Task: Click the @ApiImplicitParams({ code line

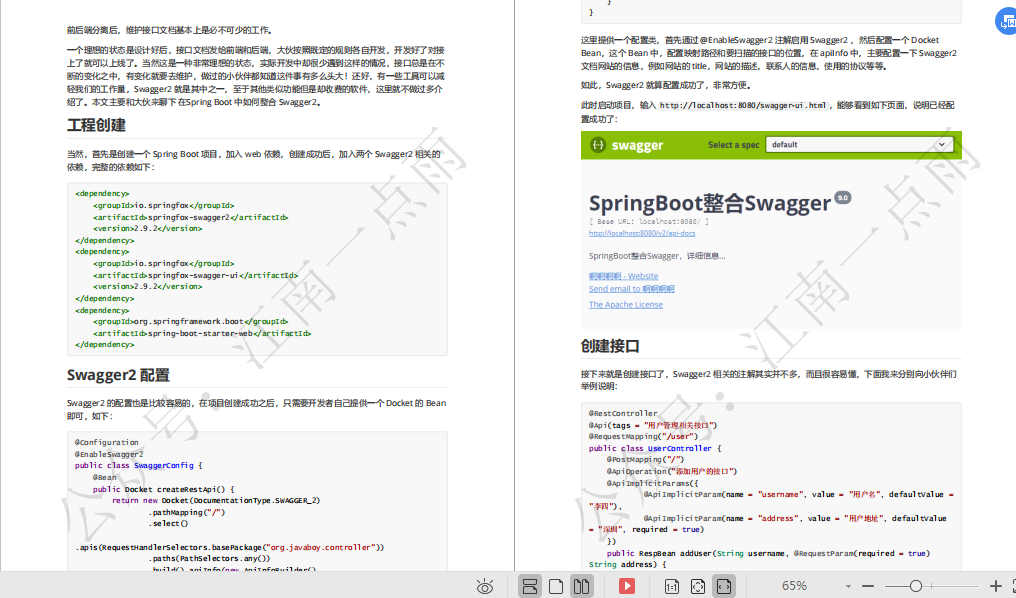Action: click(x=652, y=483)
